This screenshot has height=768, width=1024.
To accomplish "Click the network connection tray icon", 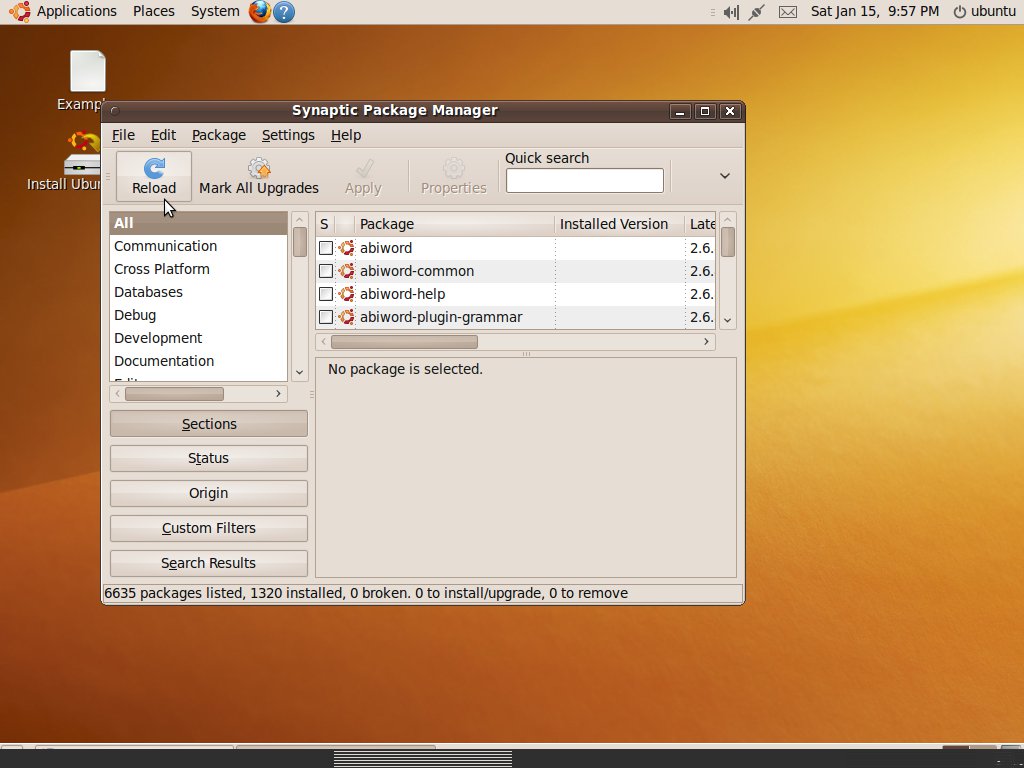I will tap(756, 12).
